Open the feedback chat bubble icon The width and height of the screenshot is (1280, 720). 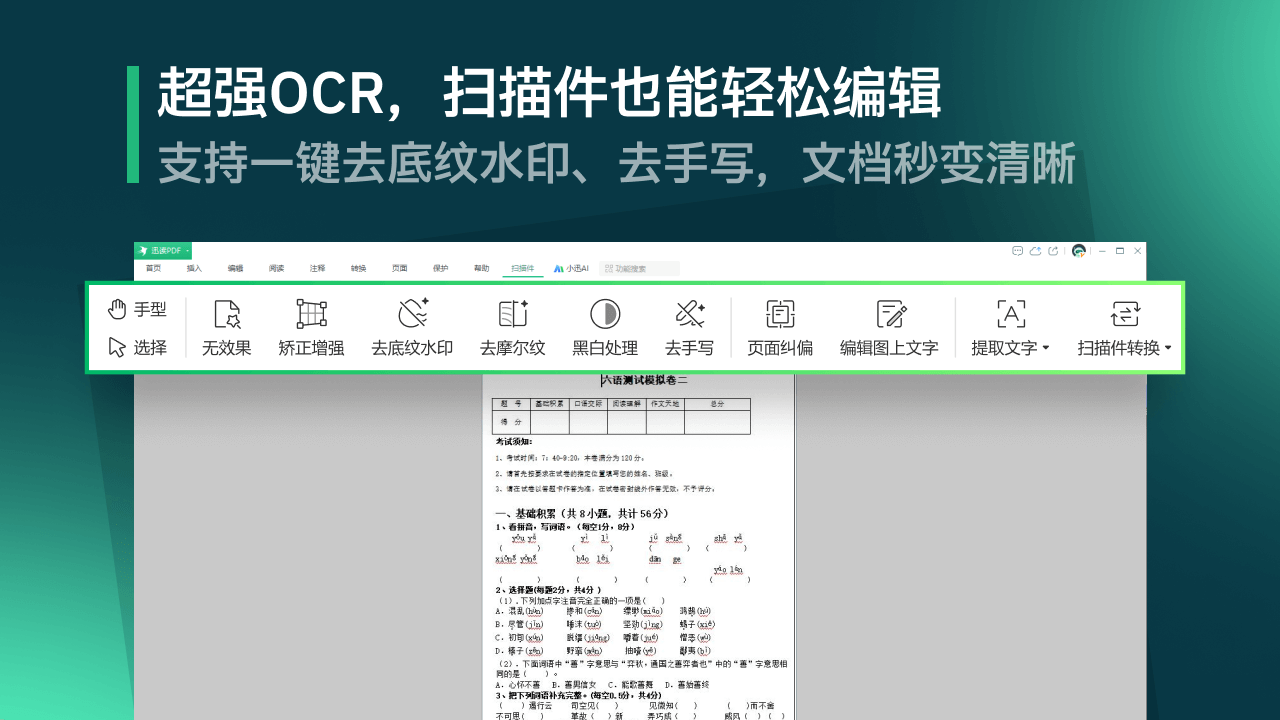[x=1016, y=251]
